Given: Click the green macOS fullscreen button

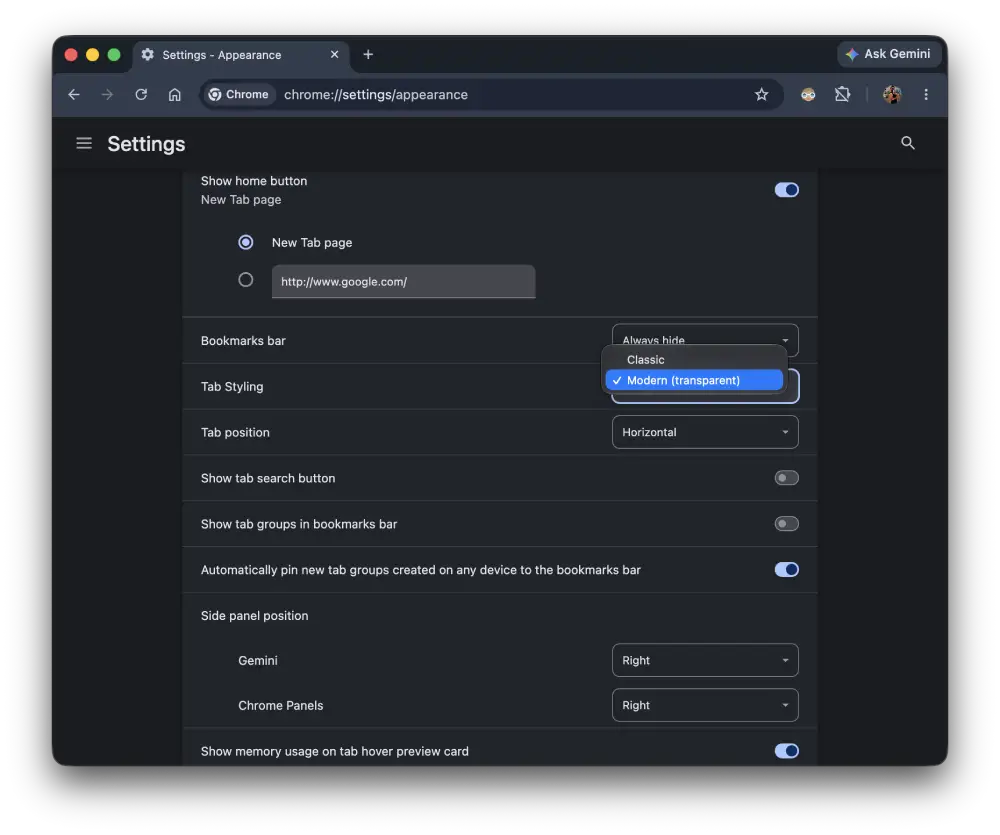Looking at the screenshot, I should (114, 55).
